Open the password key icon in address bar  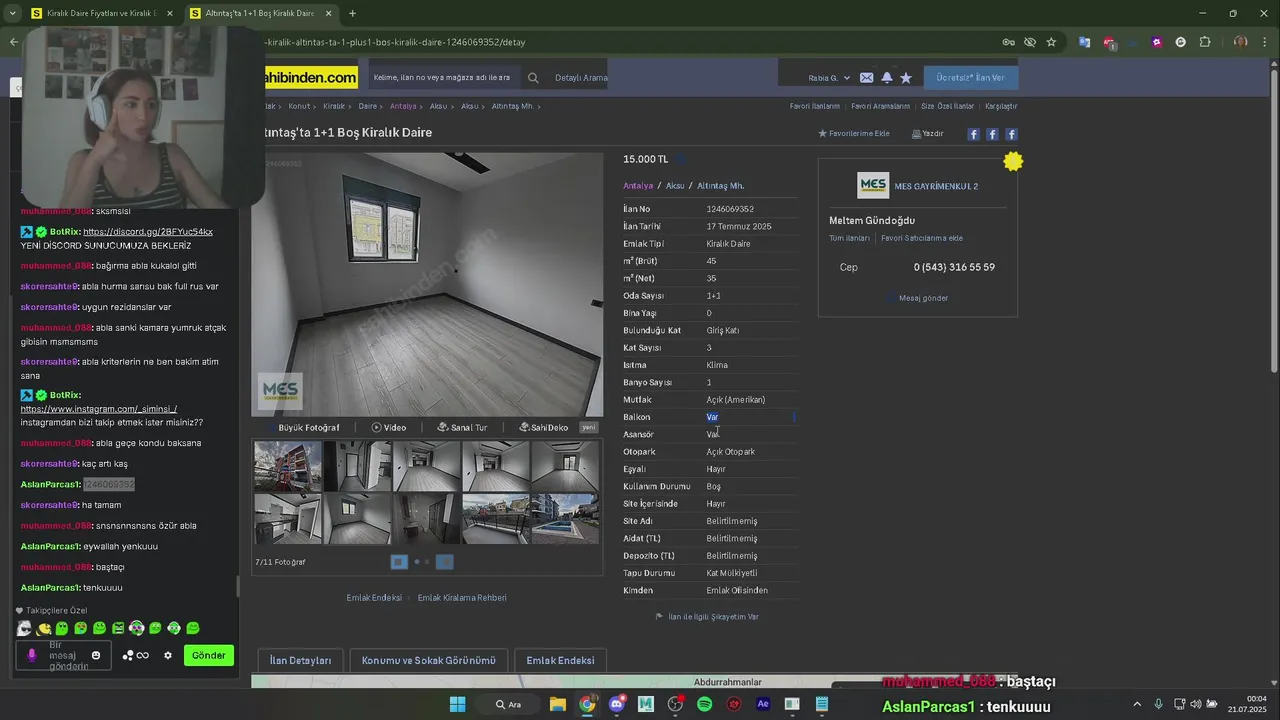tap(1008, 42)
